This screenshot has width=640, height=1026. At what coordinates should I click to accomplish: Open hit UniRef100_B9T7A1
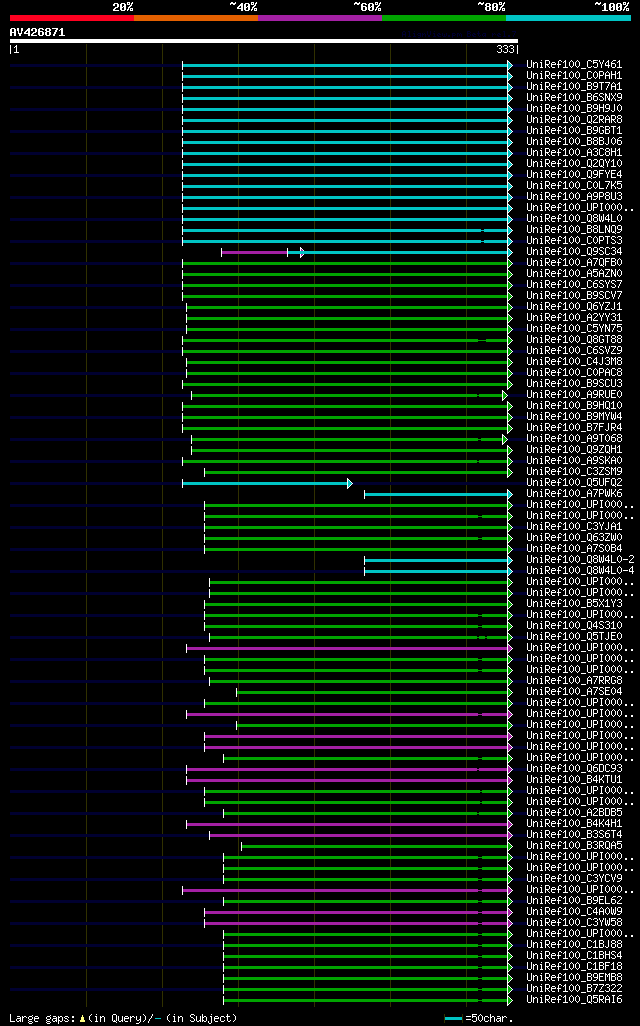[x=574, y=86]
